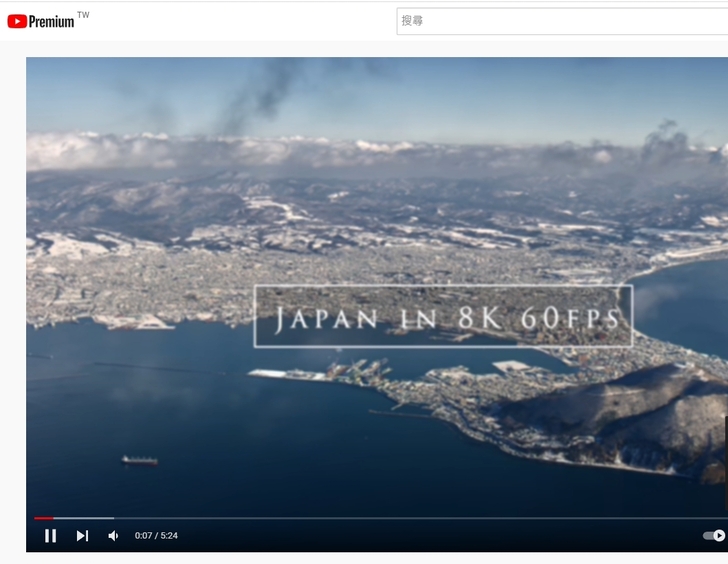Image resolution: width=728 pixels, height=564 pixels.
Task: Click the YouTube Premium logo
Action: (x=41, y=21)
